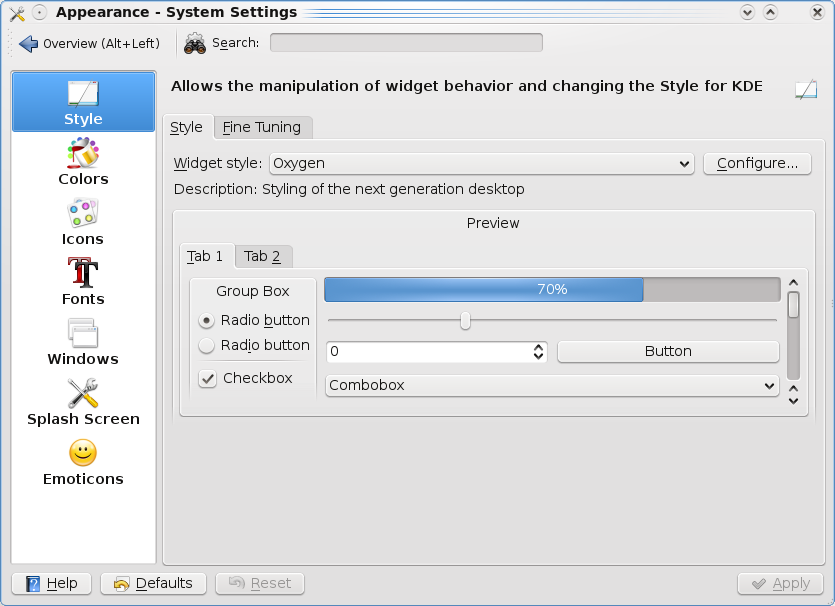
Task: Click the spinbox up arrow
Action: click(539, 347)
